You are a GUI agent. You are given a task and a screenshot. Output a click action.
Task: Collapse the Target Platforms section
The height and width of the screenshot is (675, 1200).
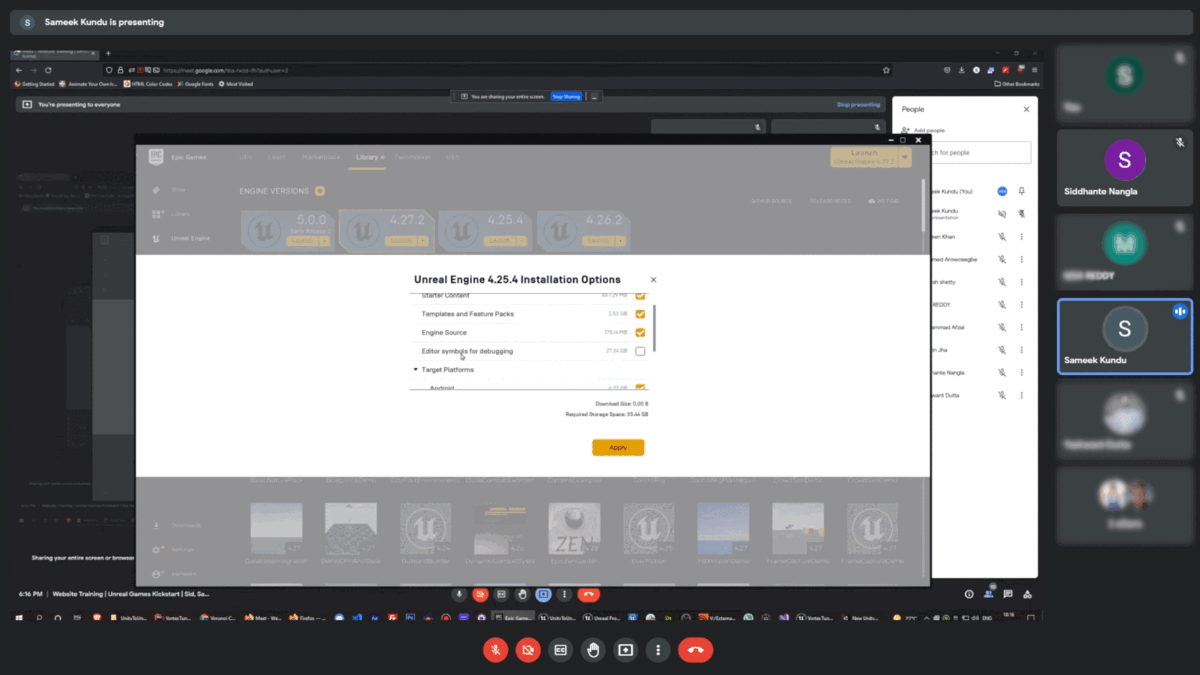click(416, 370)
